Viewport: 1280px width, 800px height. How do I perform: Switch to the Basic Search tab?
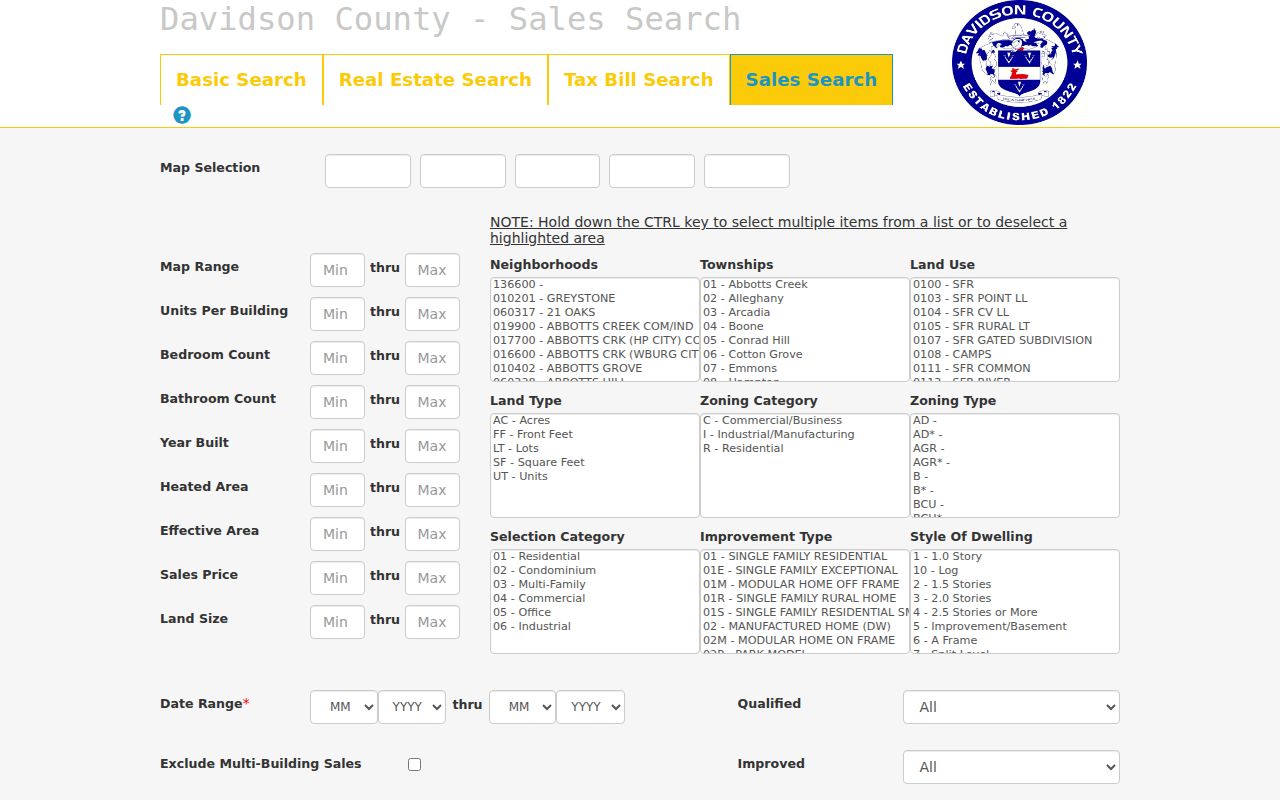click(x=241, y=80)
